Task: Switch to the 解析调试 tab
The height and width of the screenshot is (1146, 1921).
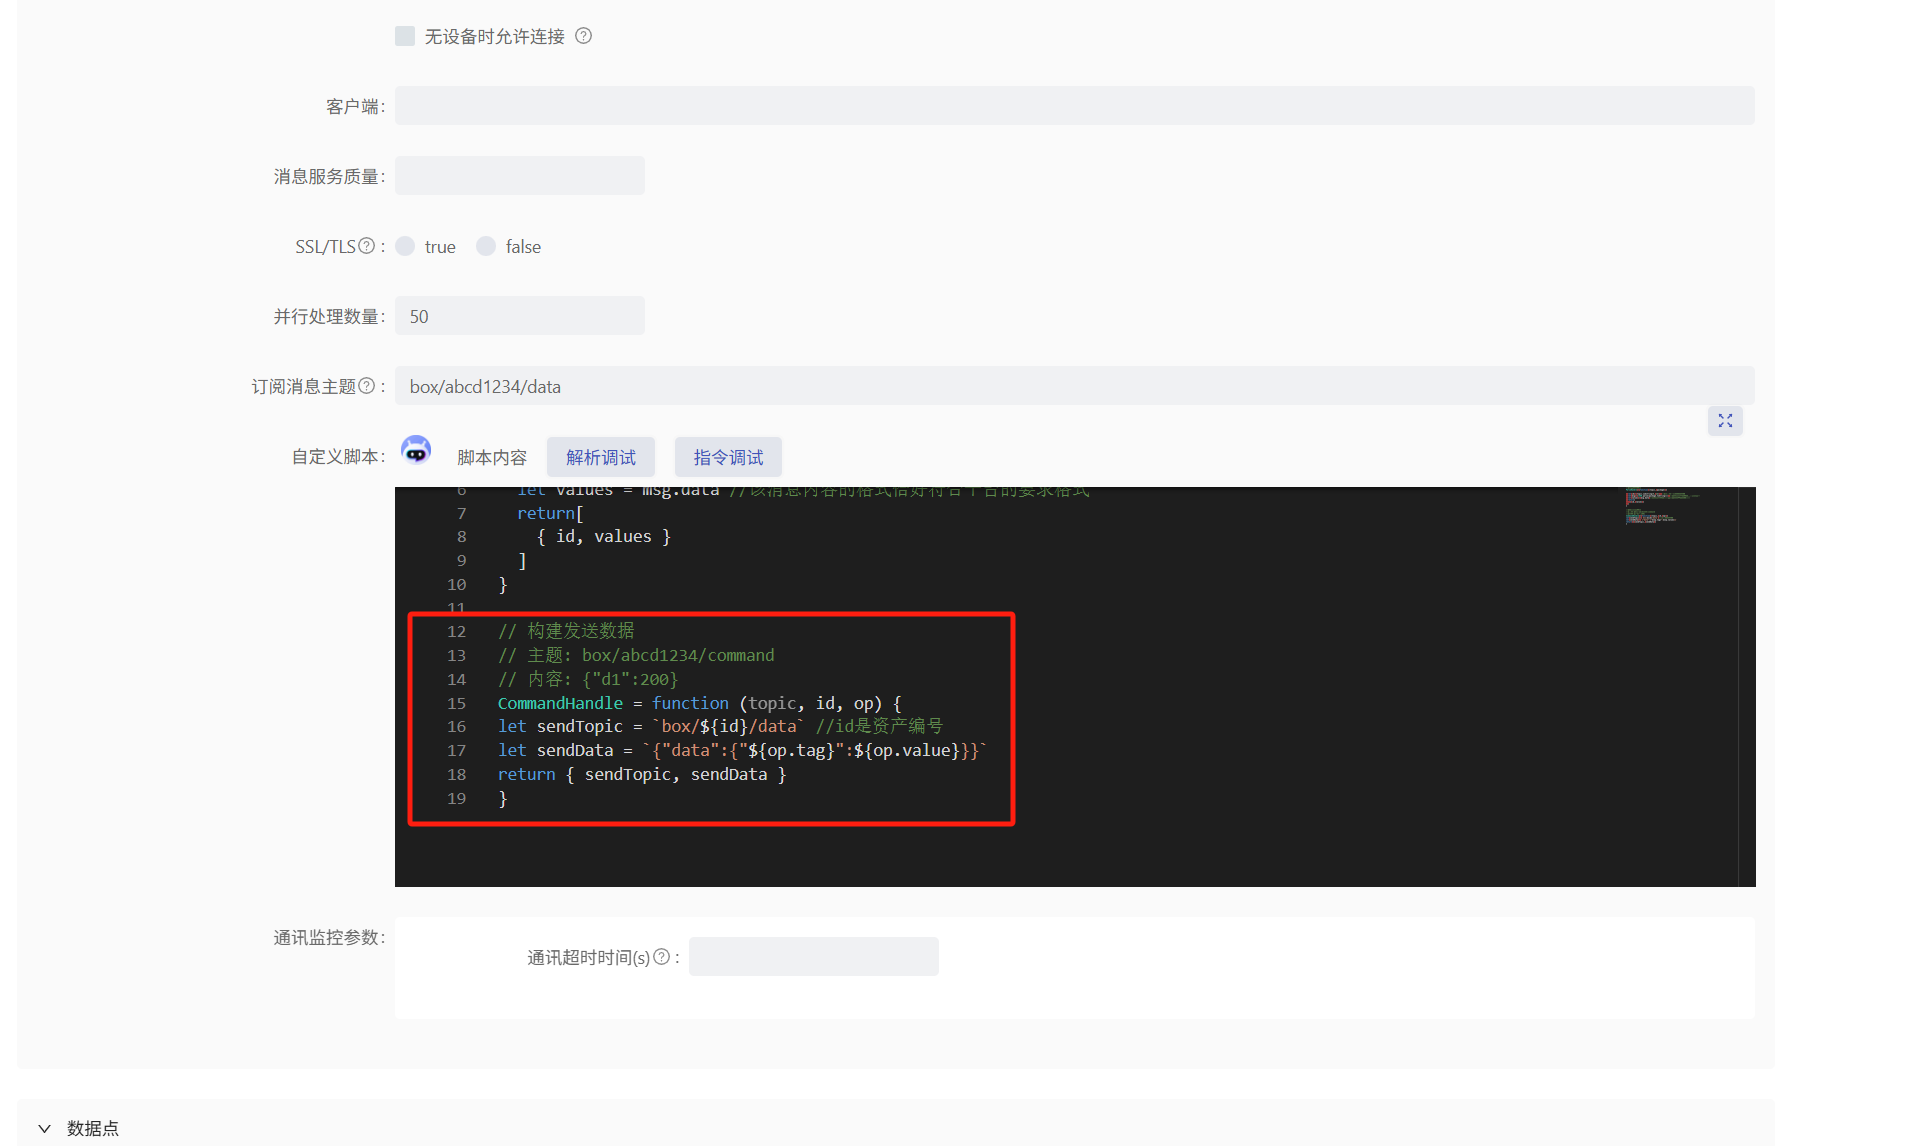Action: coord(601,457)
